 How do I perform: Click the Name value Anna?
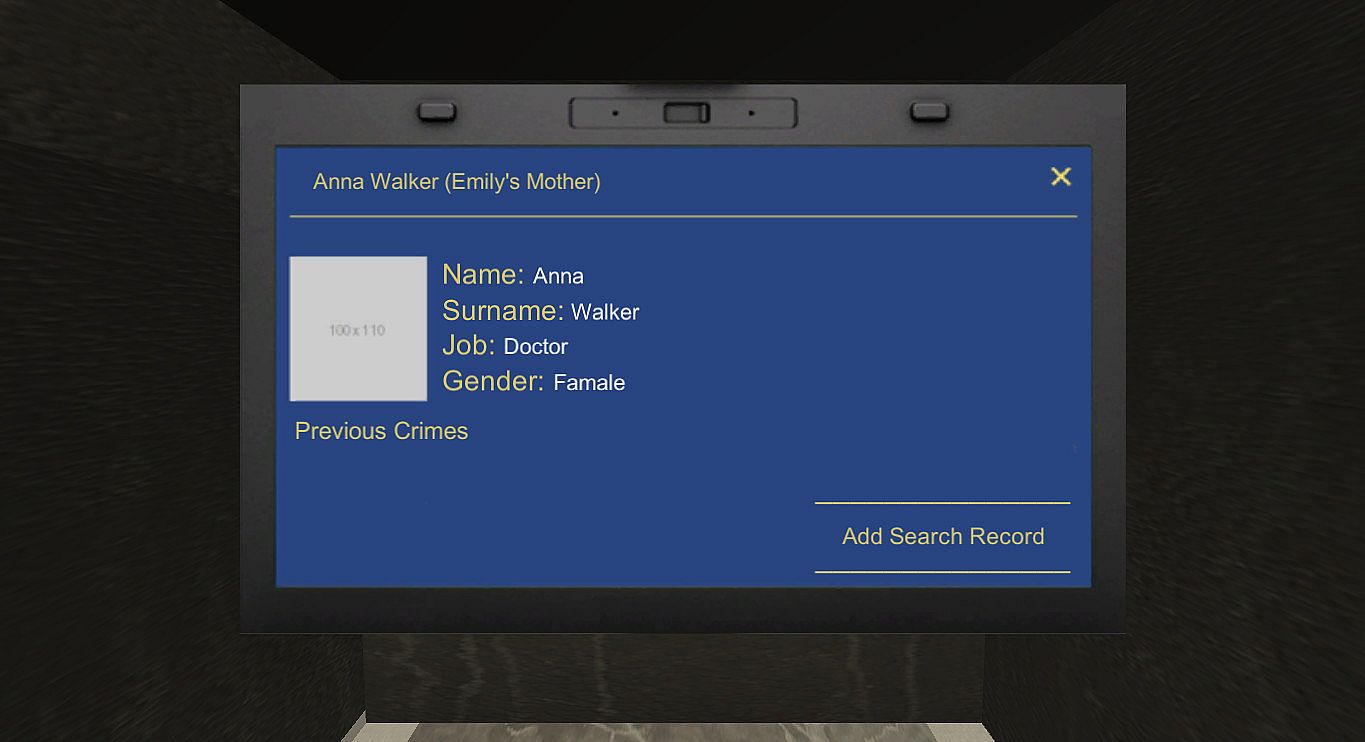click(x=558, y=276)
